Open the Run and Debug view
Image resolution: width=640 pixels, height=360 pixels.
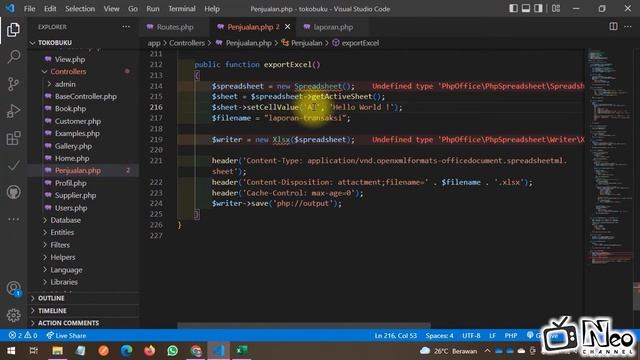click(13, 111)
